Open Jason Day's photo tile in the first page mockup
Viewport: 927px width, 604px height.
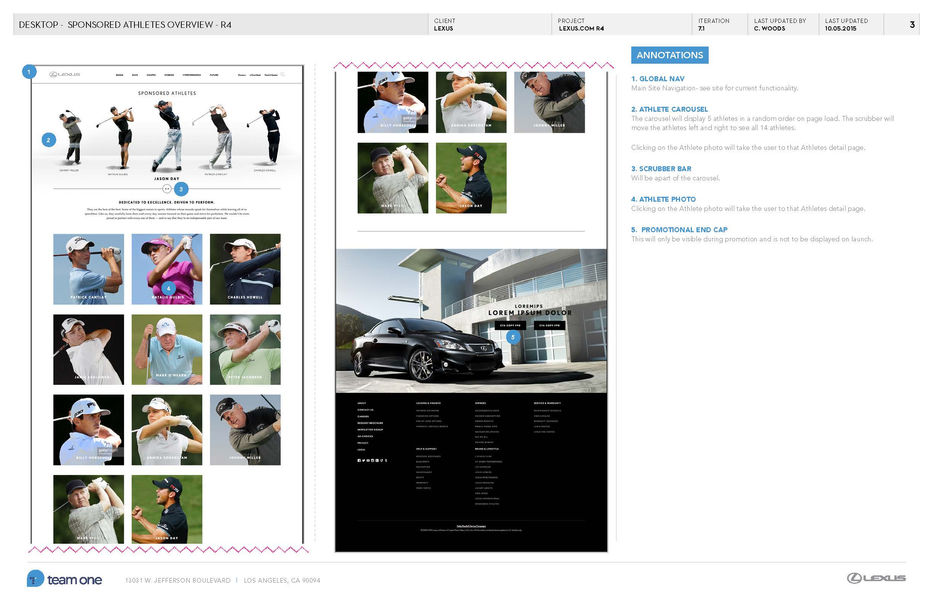167,509
